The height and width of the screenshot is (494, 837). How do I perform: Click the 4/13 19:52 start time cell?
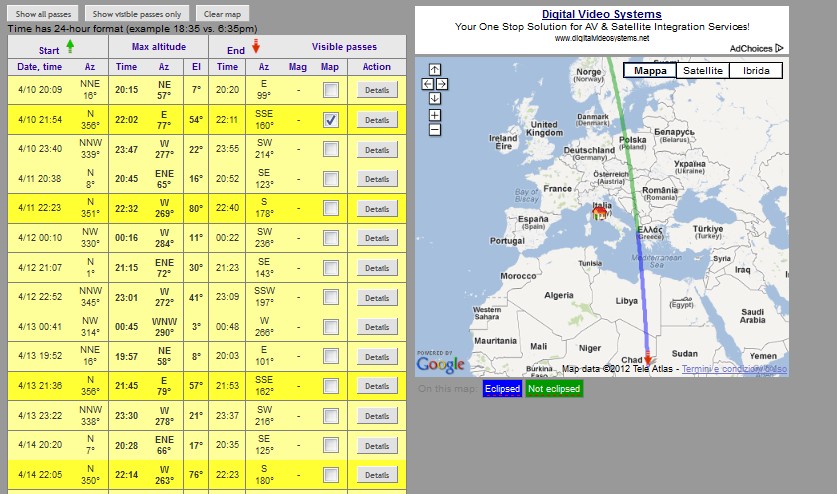tap(40, 355)
